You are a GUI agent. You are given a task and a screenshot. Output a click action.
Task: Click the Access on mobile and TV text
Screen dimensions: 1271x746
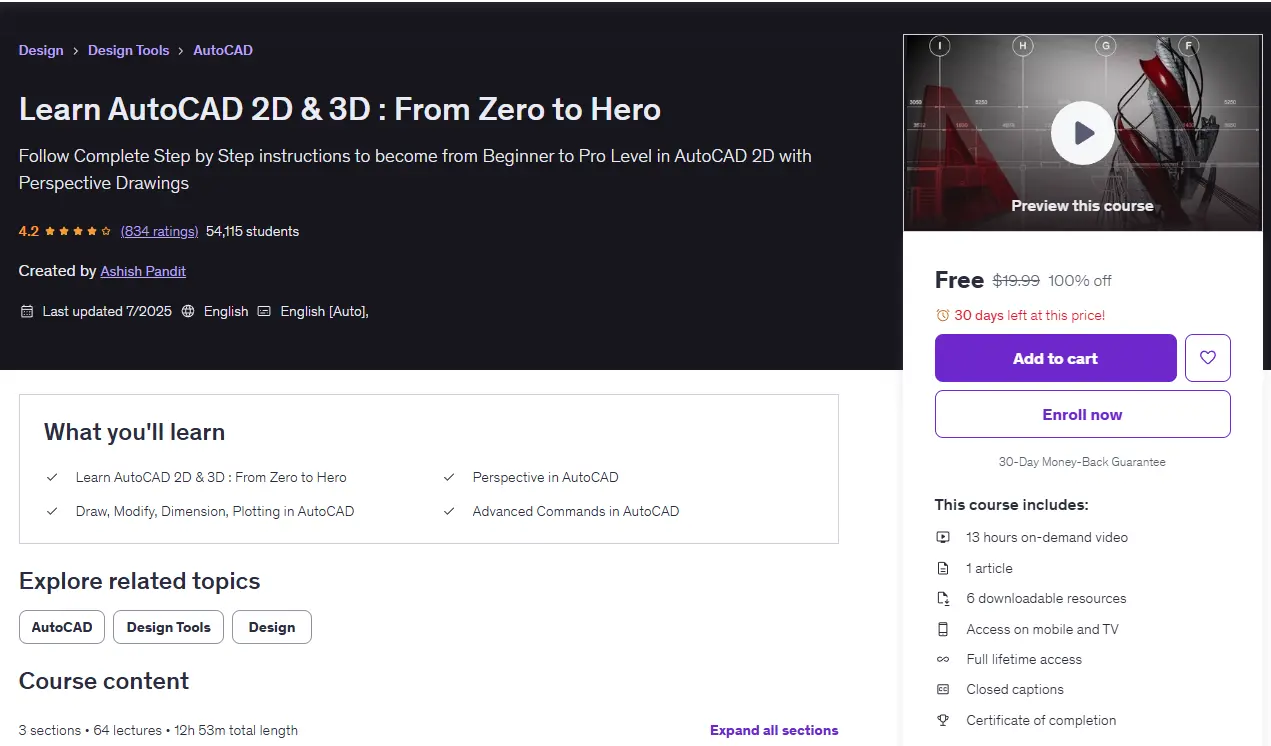(1042, 629)
